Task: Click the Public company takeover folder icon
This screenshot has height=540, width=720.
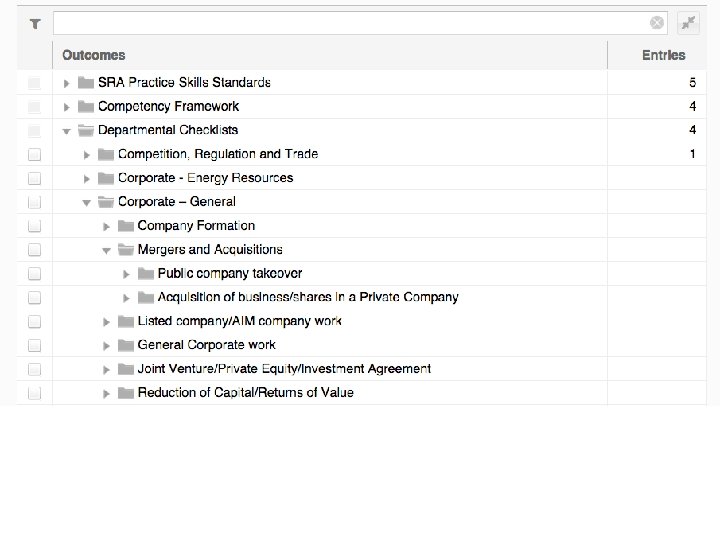Action: [145, 273]
